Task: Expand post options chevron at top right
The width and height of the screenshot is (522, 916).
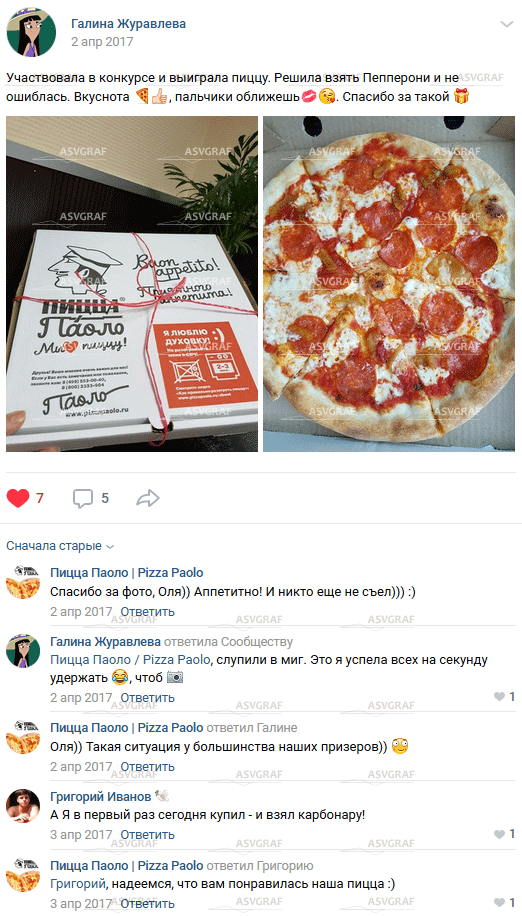Action: (x=507, y=24)
